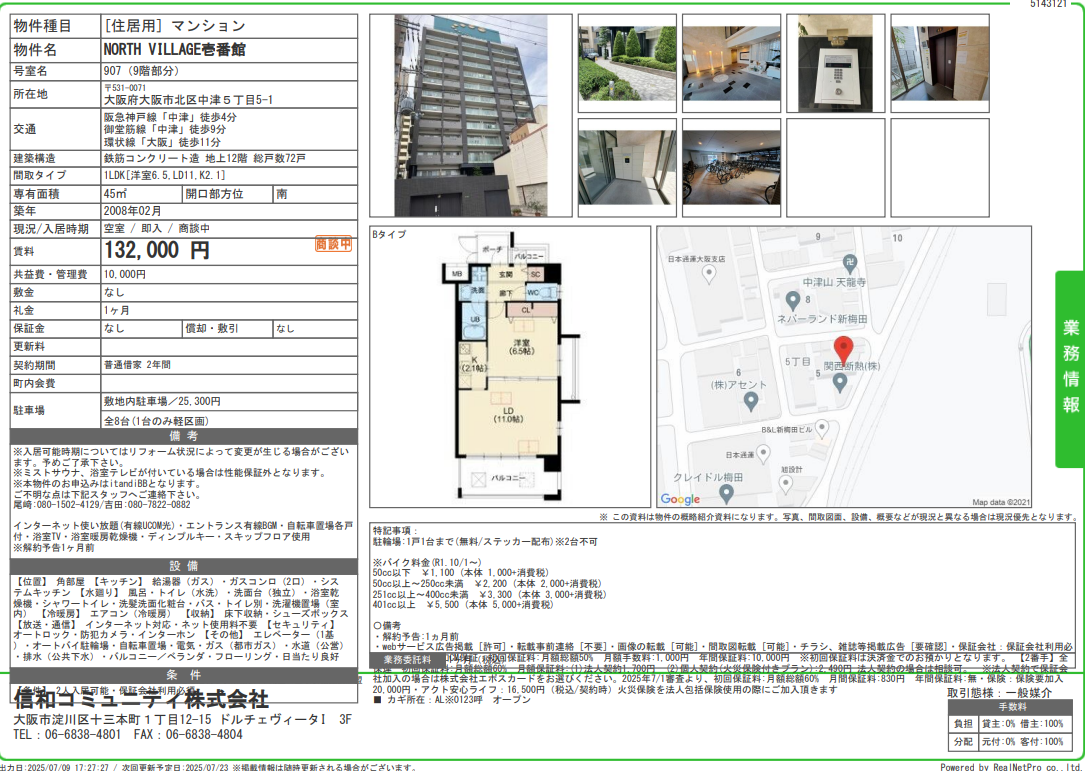
Task: Click the Google logo on the map
Action: point(681,499)
